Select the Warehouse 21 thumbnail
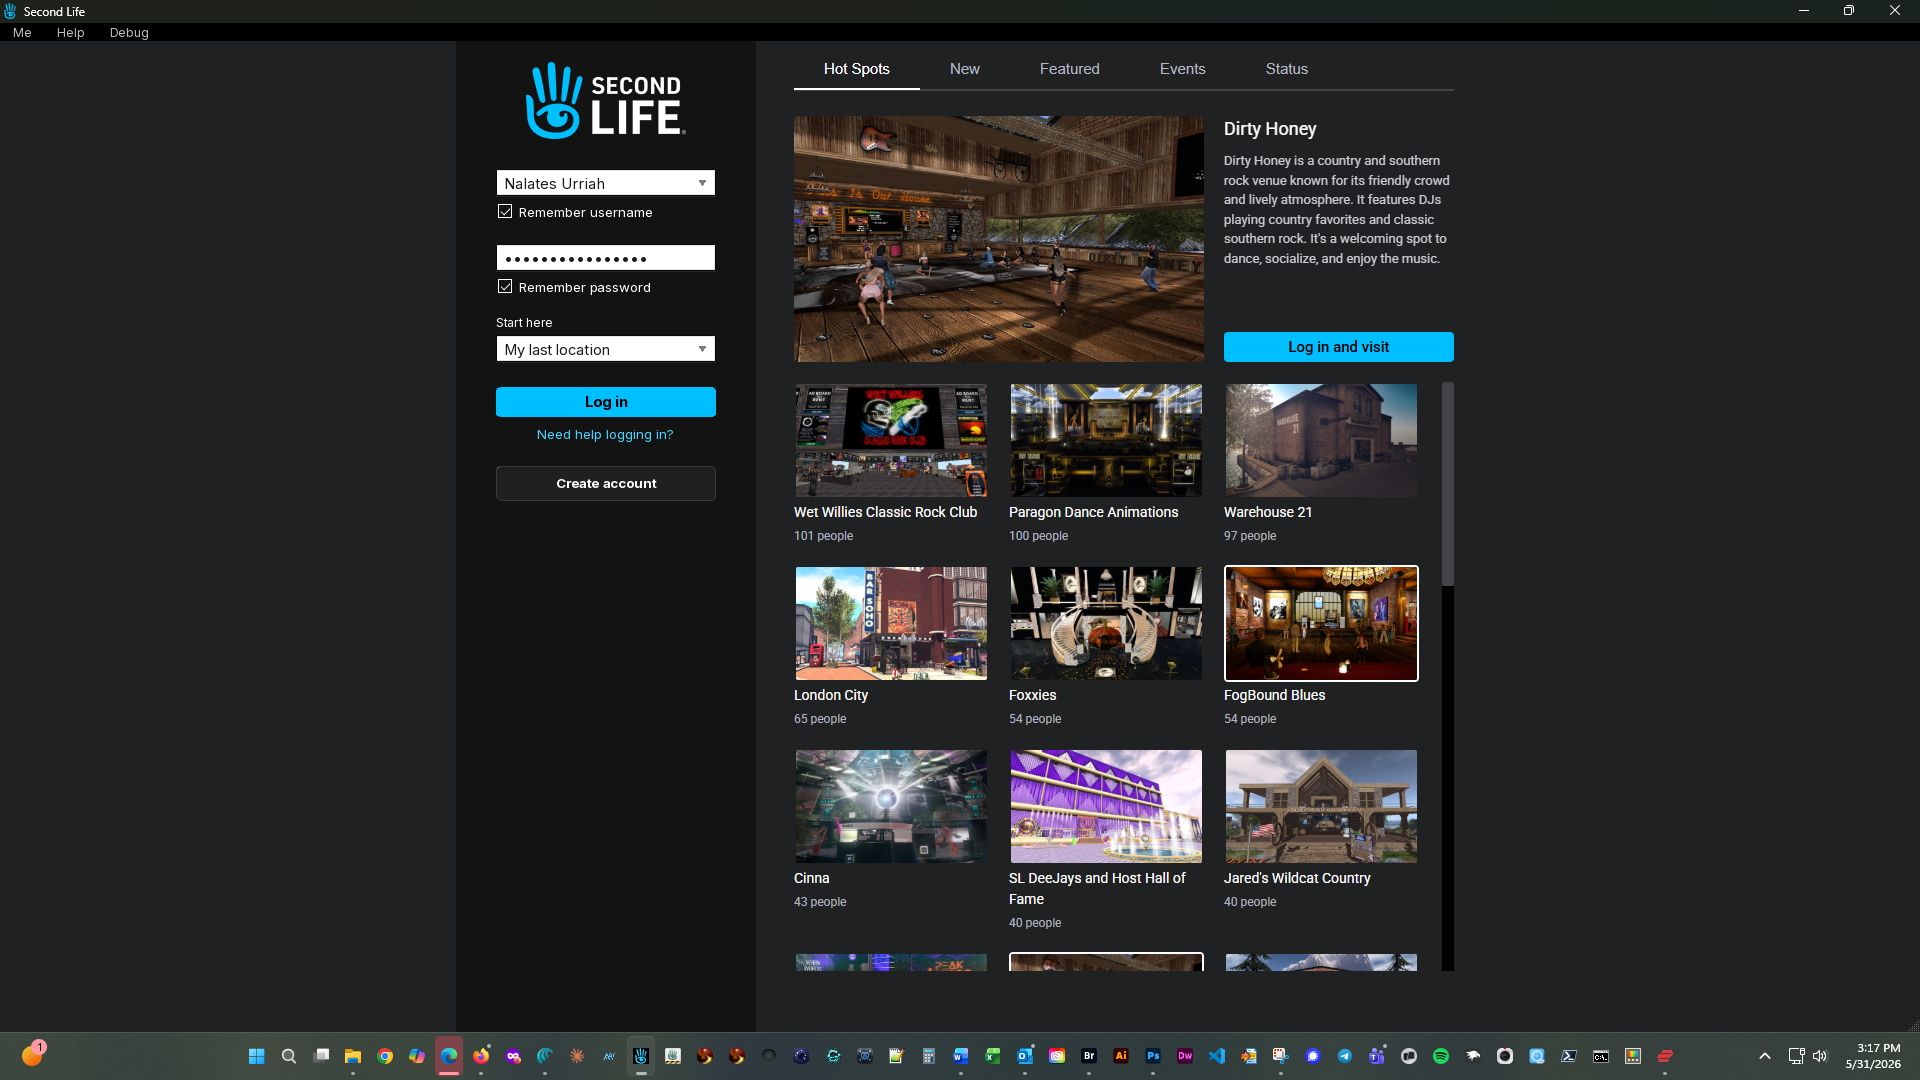Screen dimensions: 1920x1080 [x=1321, y=441]
